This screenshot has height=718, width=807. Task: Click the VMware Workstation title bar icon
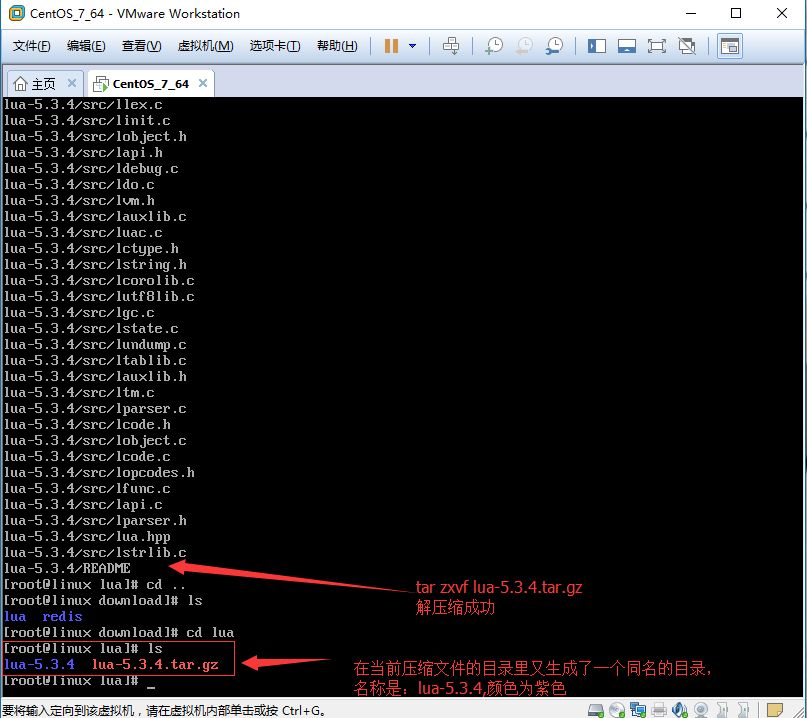pyautogui.click(x=17, y=13)
